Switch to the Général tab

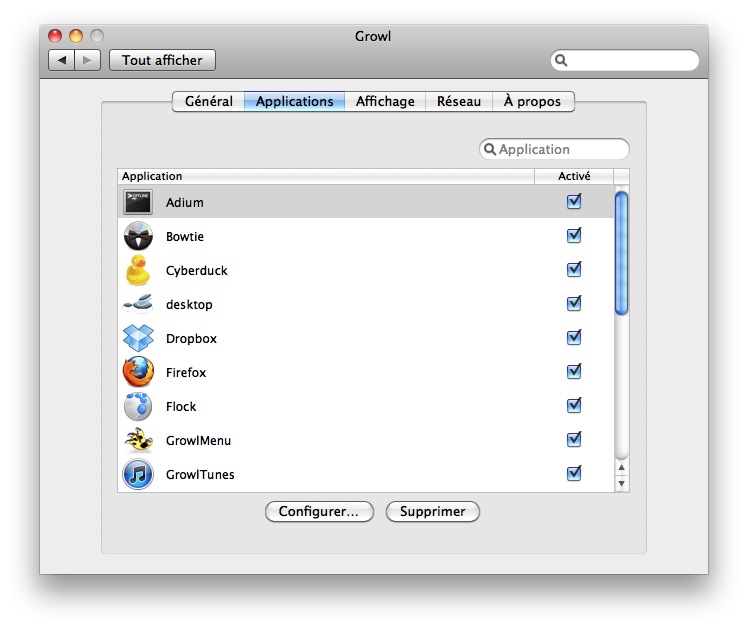(x=208, y=101)
